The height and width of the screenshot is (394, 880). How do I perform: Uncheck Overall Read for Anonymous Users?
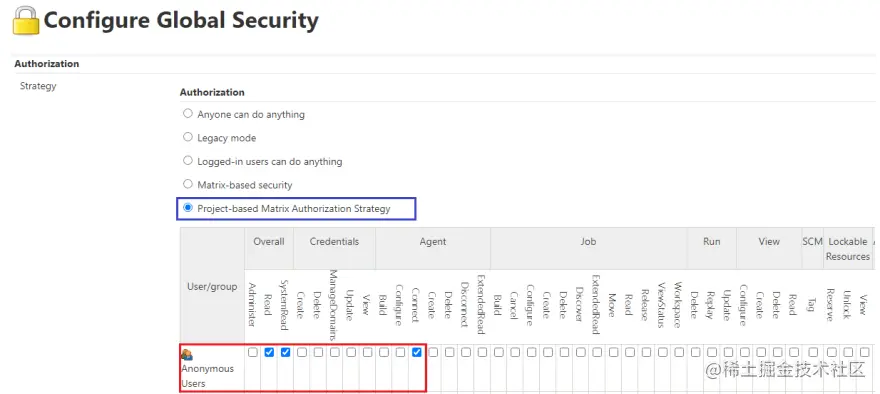(269, 352)
